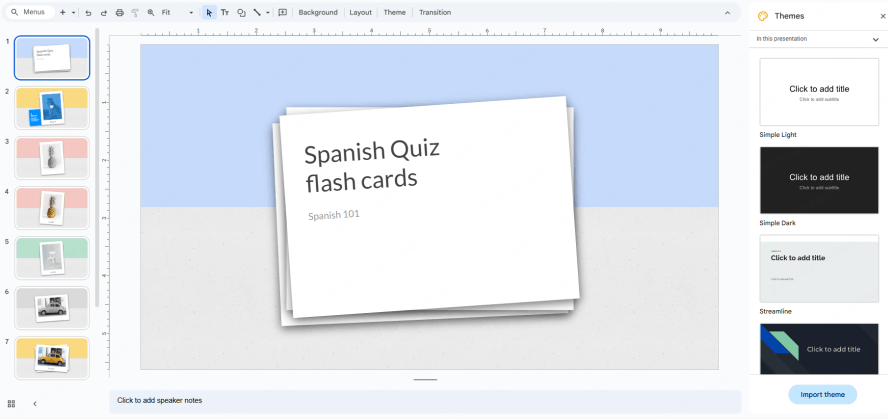Select the Line tool
888x419 pixels.
click(x=257, y=12)
